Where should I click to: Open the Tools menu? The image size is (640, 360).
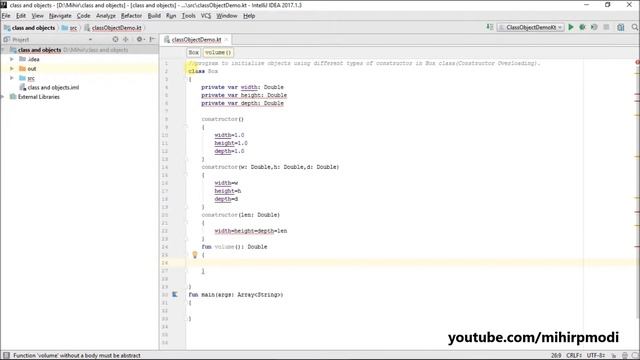[x=188, y=16]
